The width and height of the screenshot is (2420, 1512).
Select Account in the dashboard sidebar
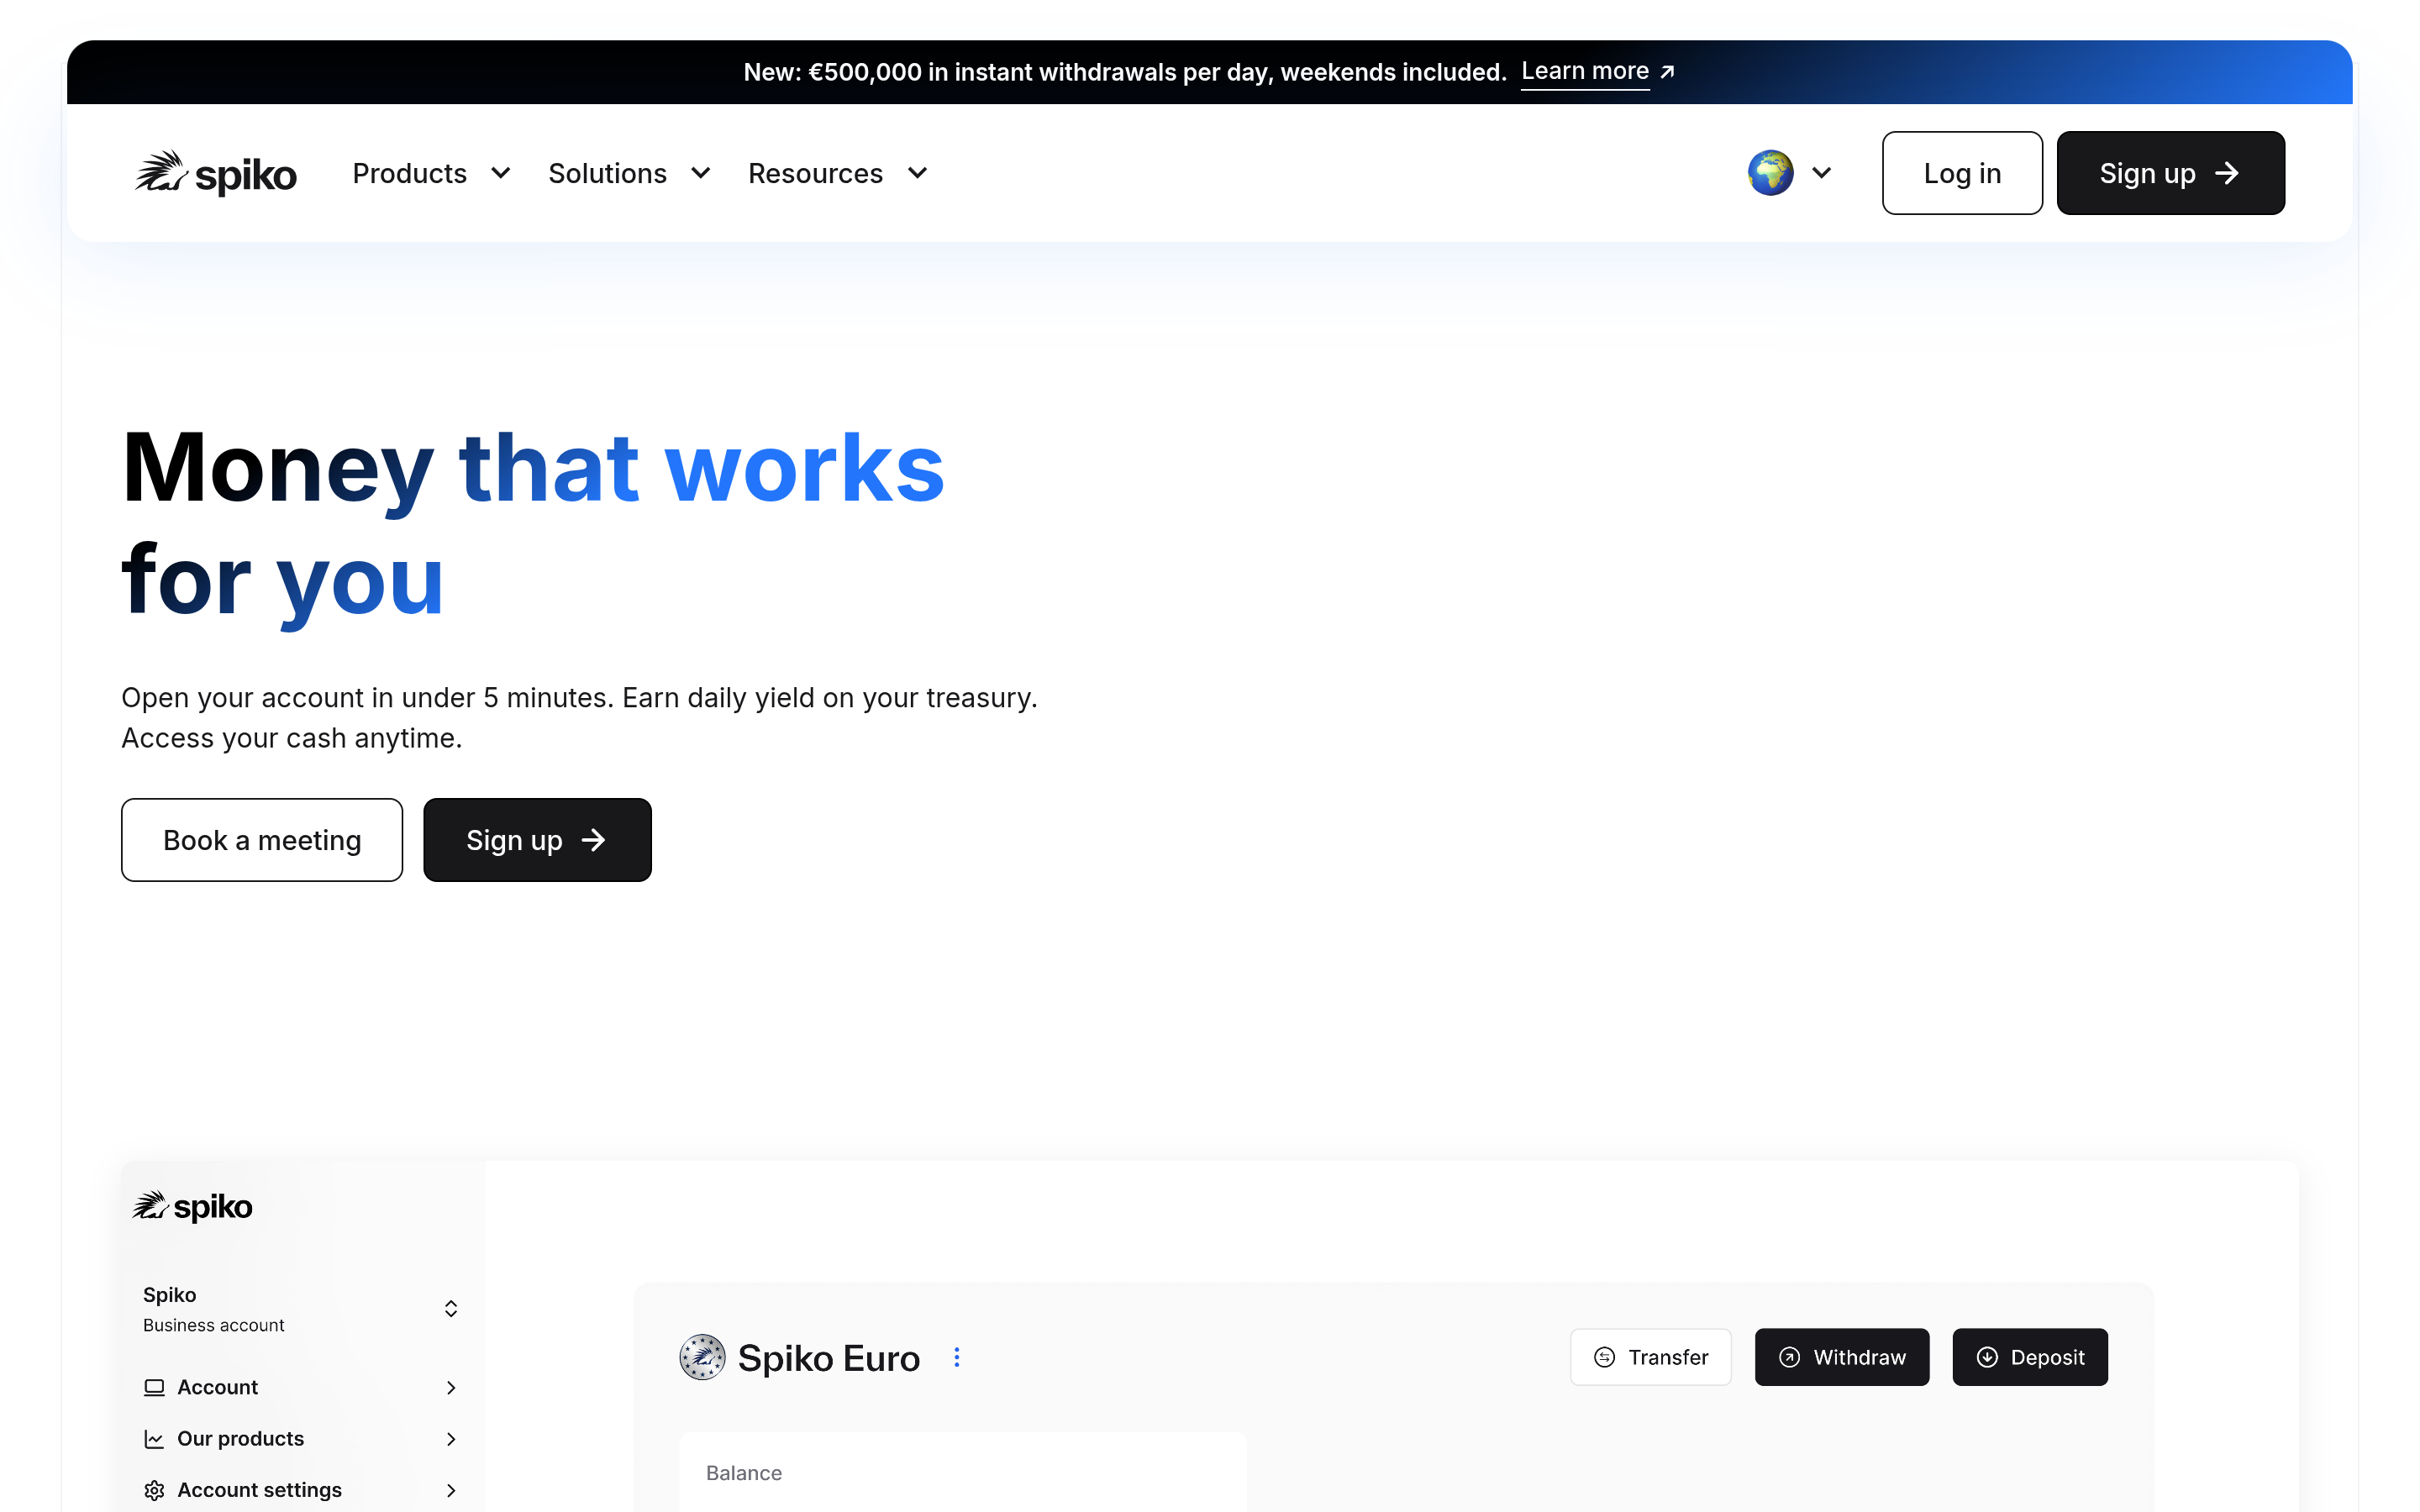click(301, 1387)
